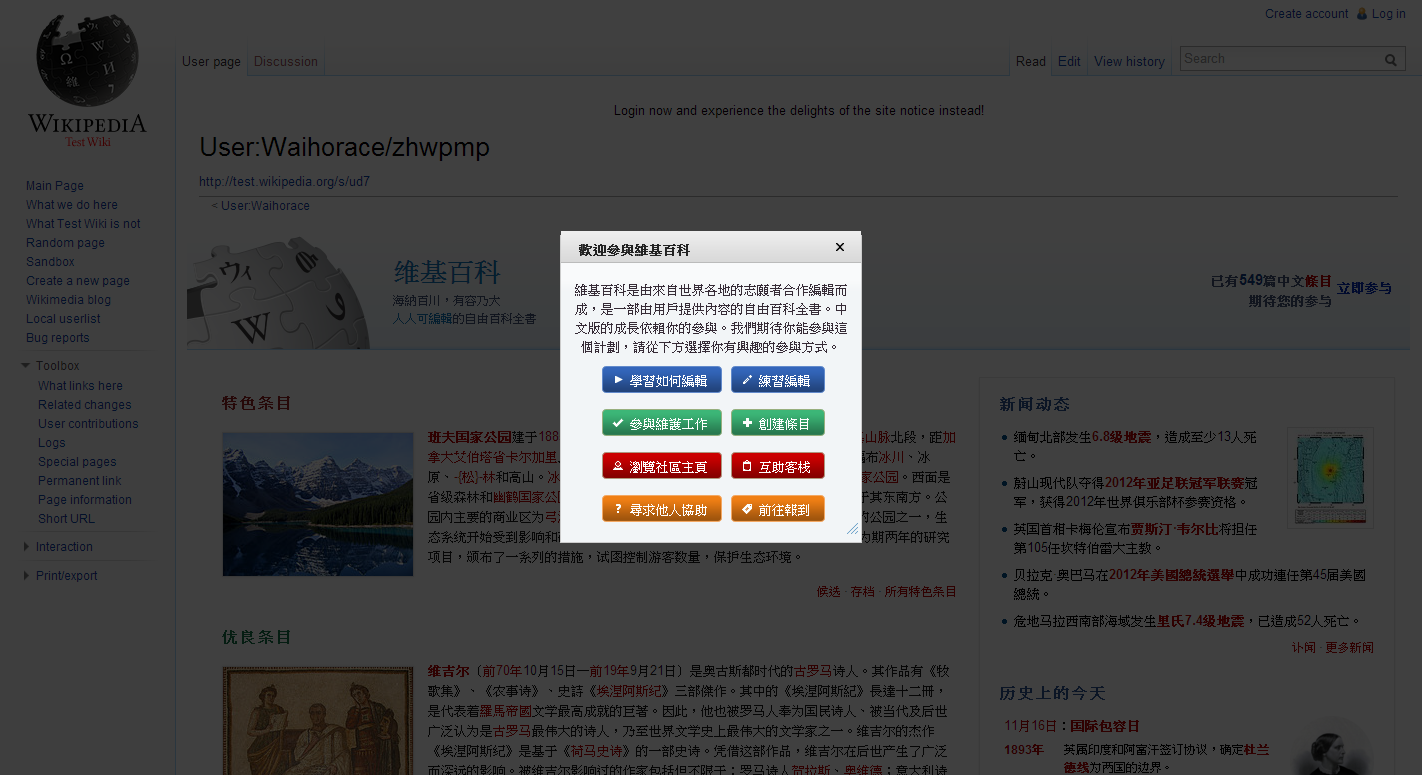
Task: Click the Create account link
Action: point(1306,14)
